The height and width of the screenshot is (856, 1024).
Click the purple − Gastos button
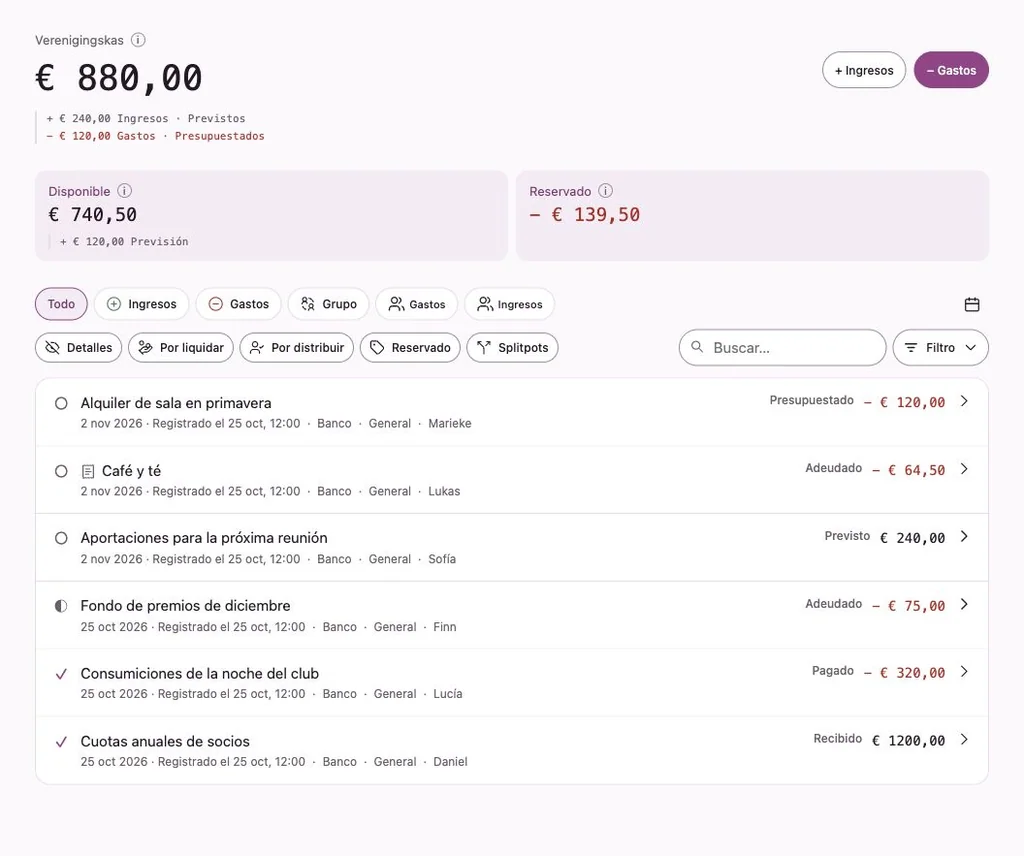pos(952,70)
